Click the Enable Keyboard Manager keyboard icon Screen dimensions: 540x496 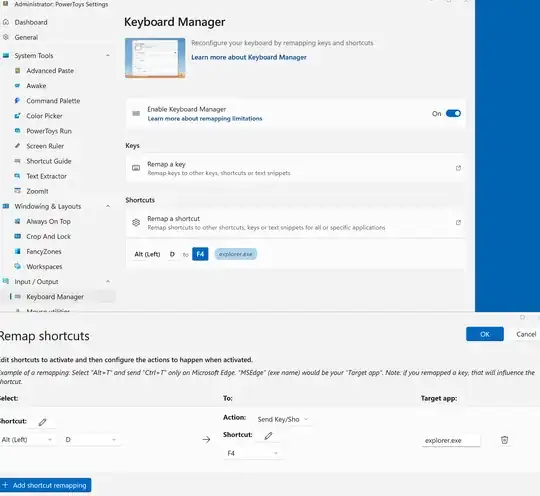click(136, 113)
